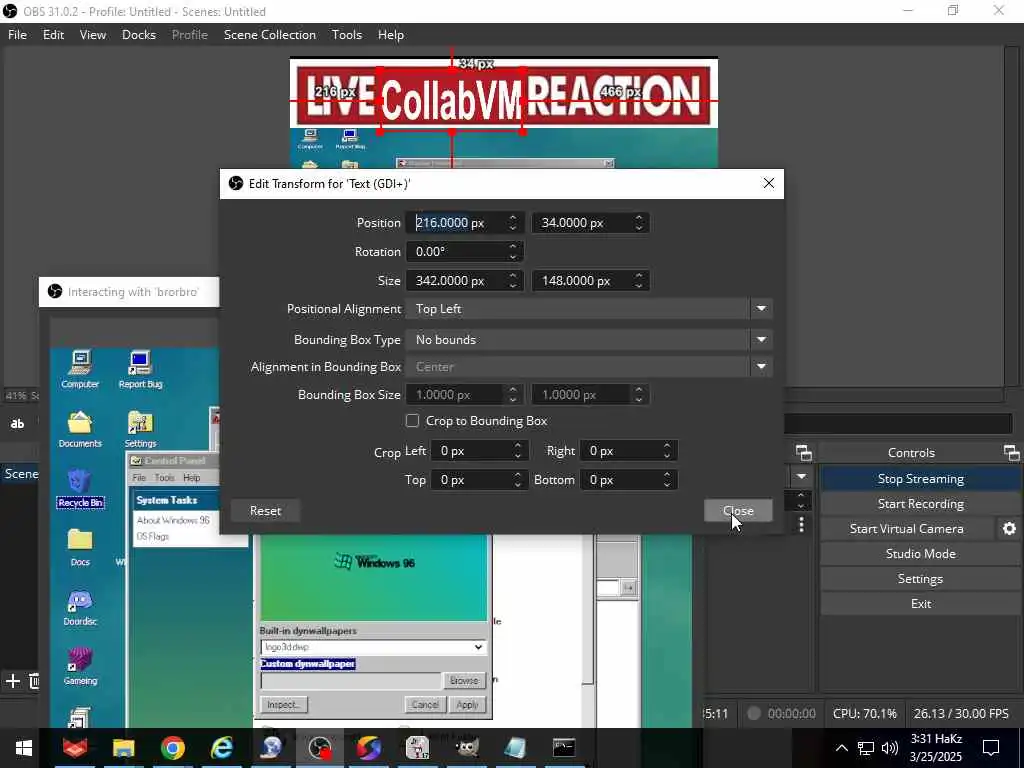1024x768 pixels.
Task: Select Recycle Bin icon in Interact window
Action: pyautogui.click(x=80, y=488)
